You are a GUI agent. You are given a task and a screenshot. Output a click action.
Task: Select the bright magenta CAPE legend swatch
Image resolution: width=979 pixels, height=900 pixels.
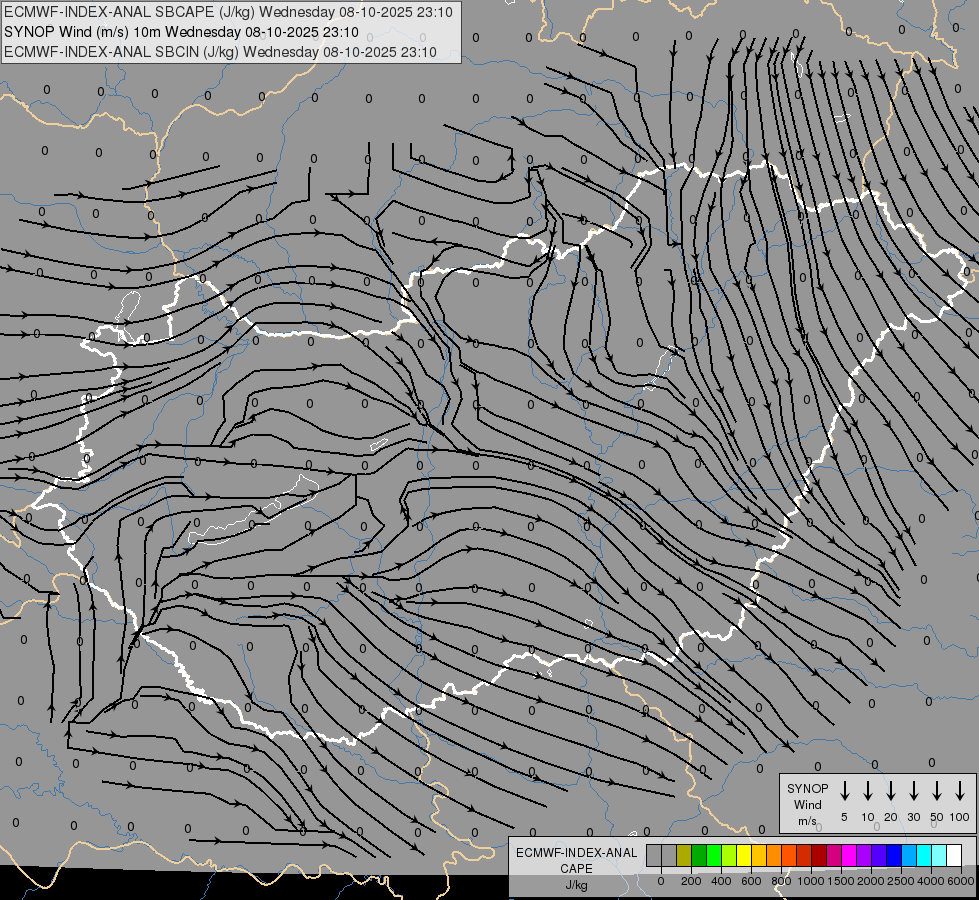(x=849, y=855)
